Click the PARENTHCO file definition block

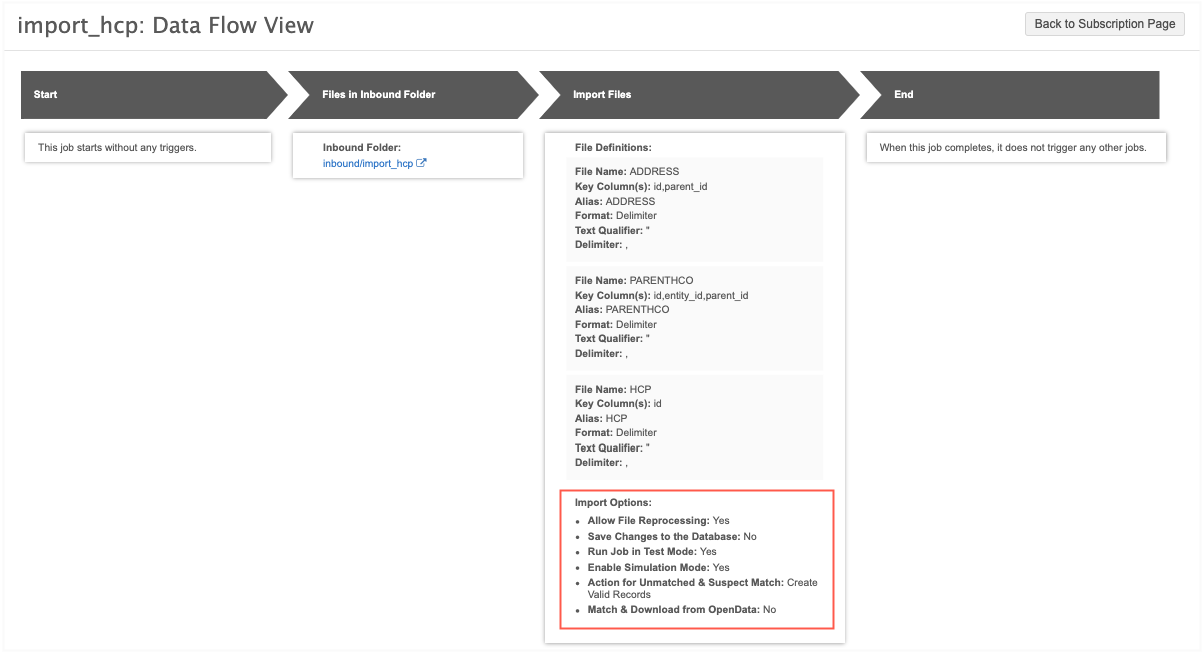[695, 317]
